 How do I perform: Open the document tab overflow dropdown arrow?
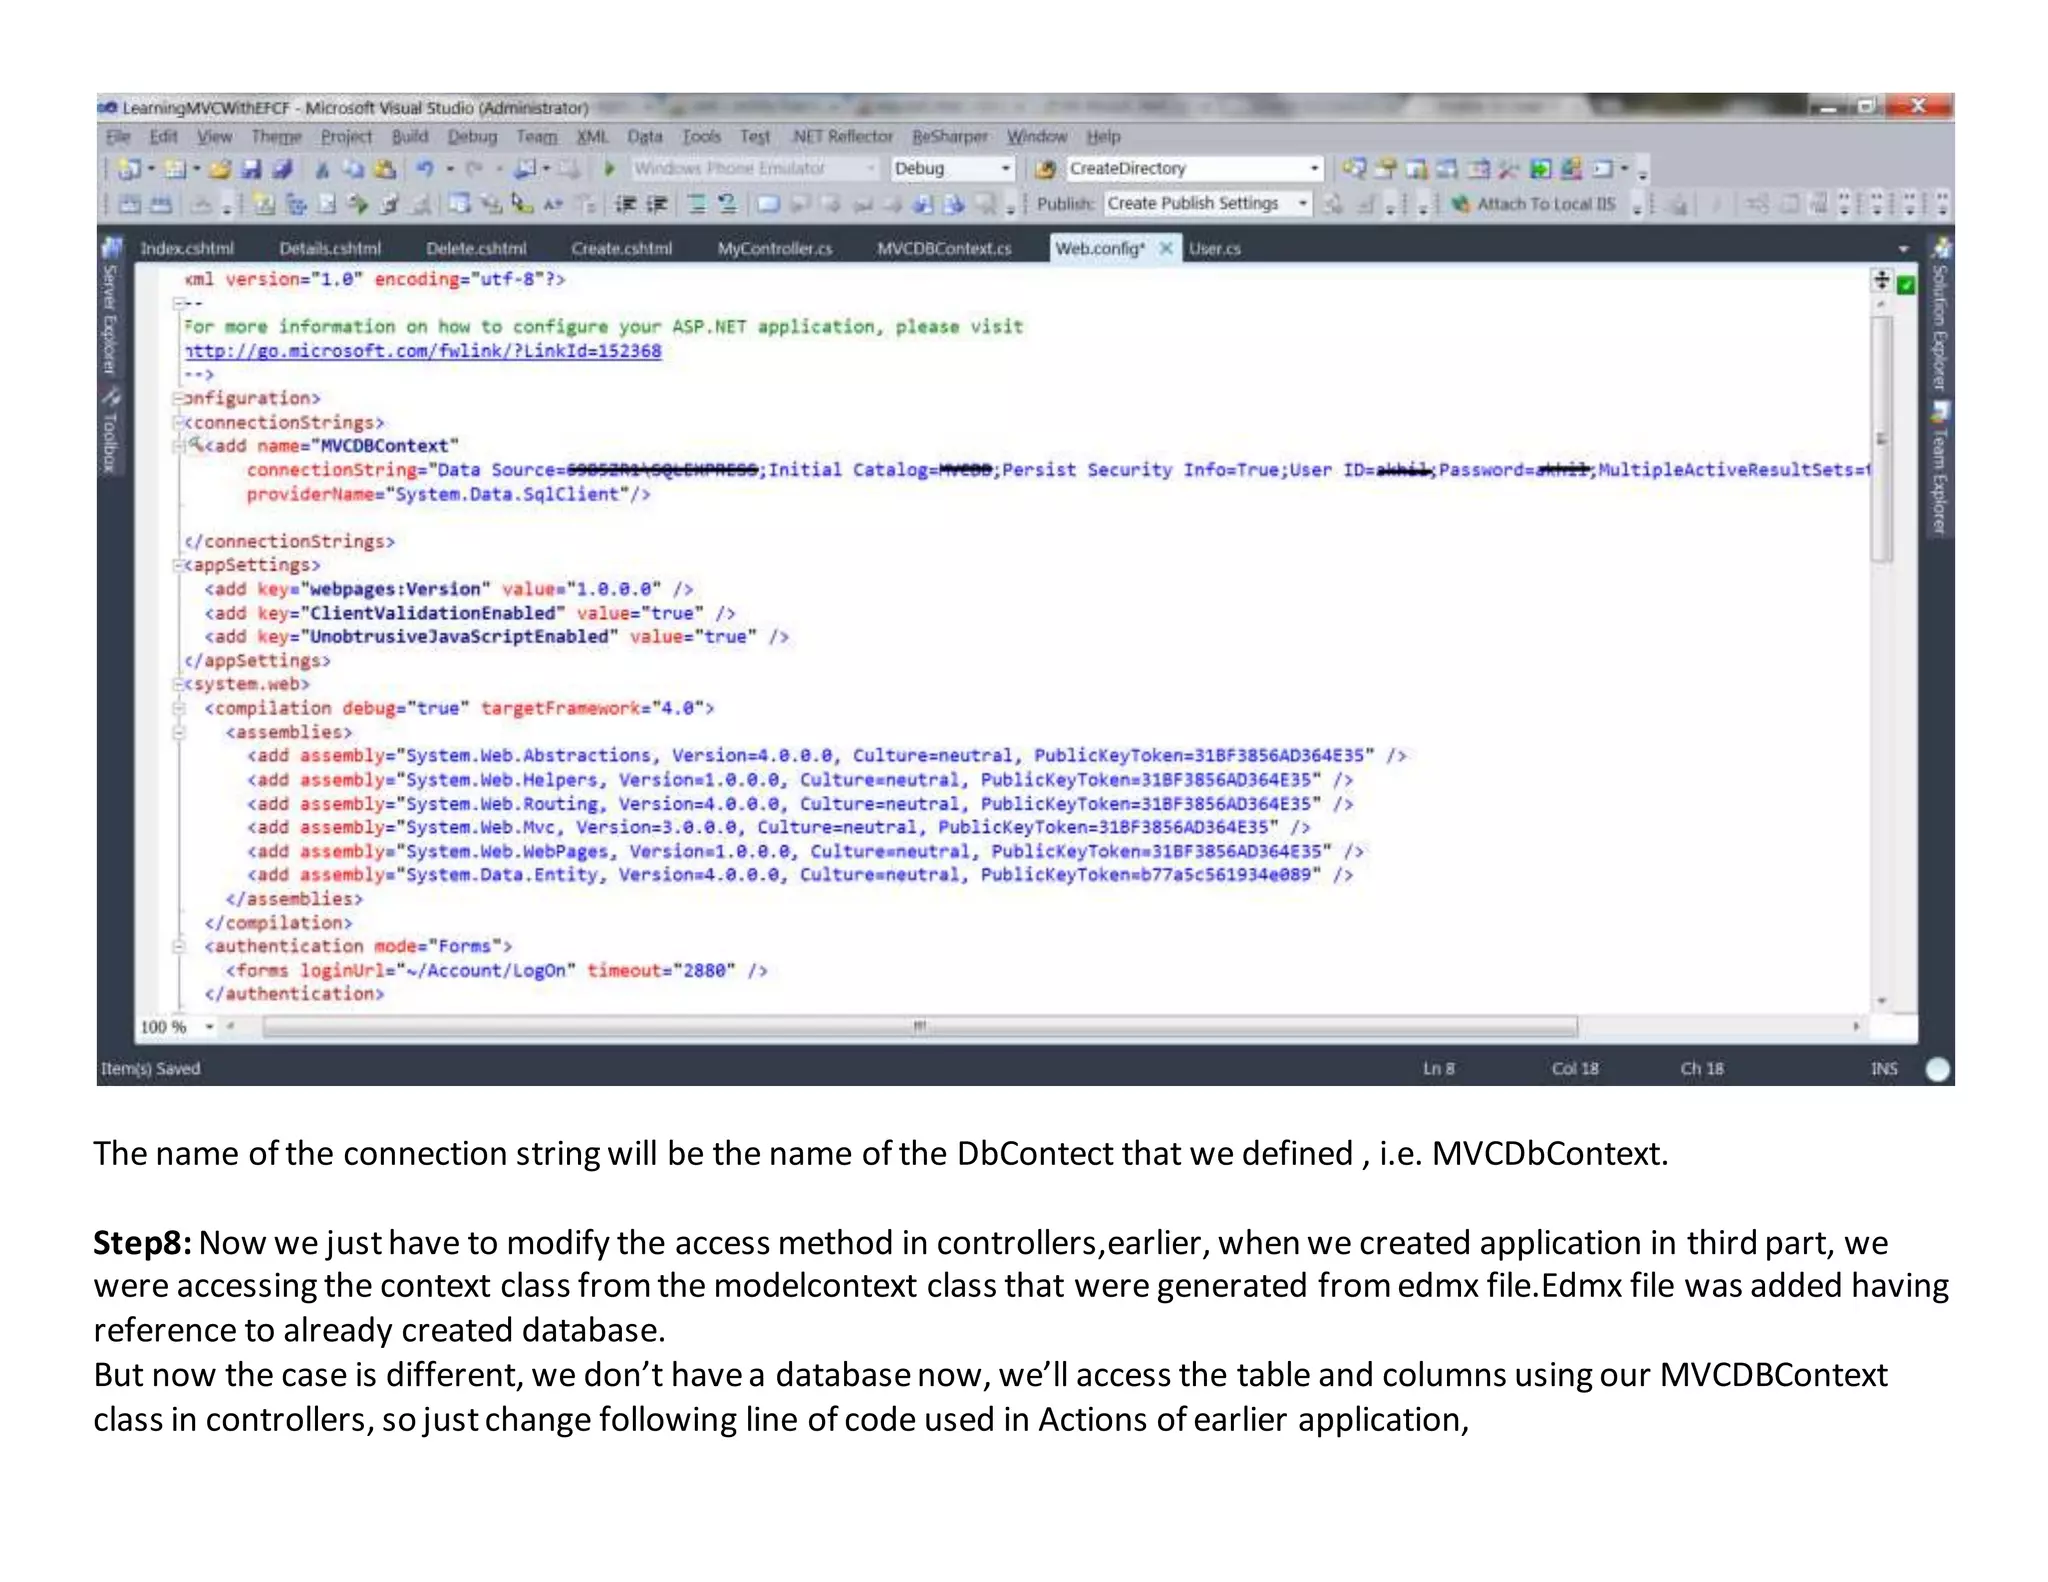(x=1903, y=249)
